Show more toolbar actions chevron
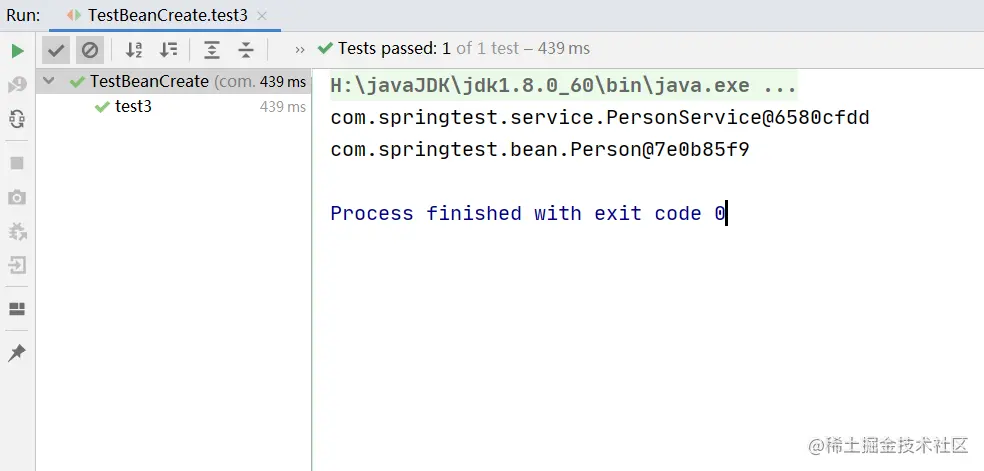This screenshot has width=984, height=471. click(300, 50)
